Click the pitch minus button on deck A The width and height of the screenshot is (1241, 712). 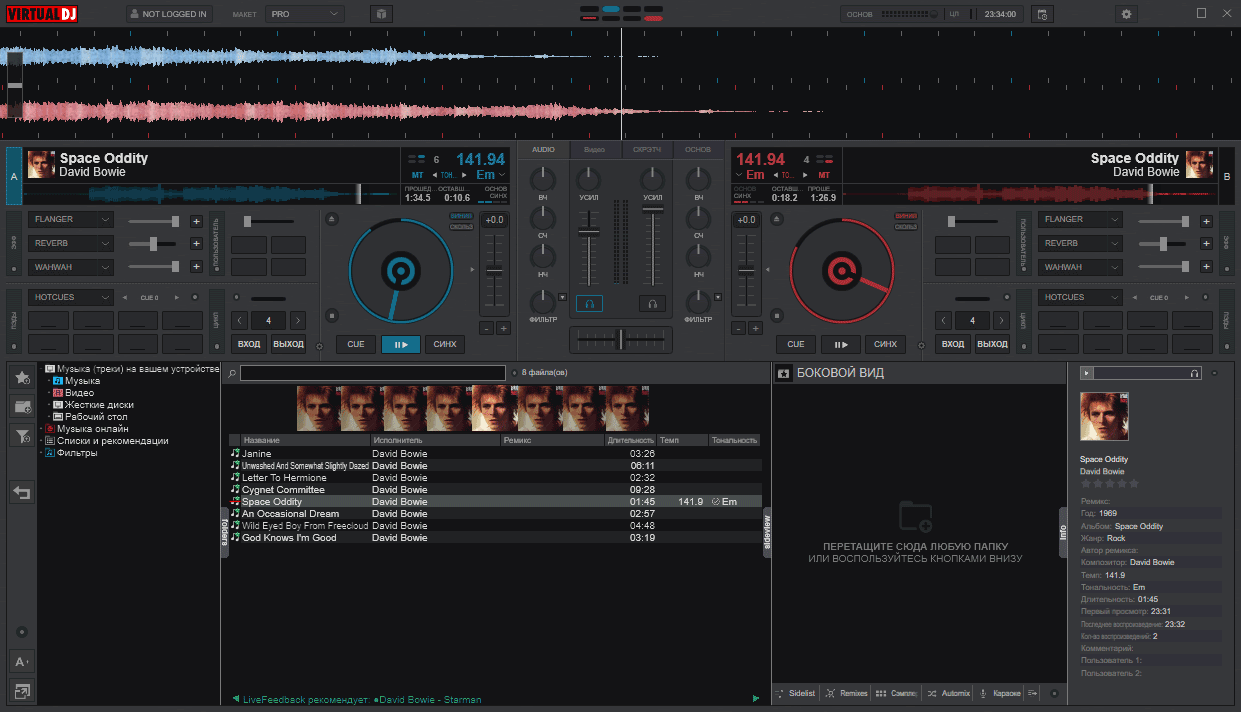pos(486,328)
